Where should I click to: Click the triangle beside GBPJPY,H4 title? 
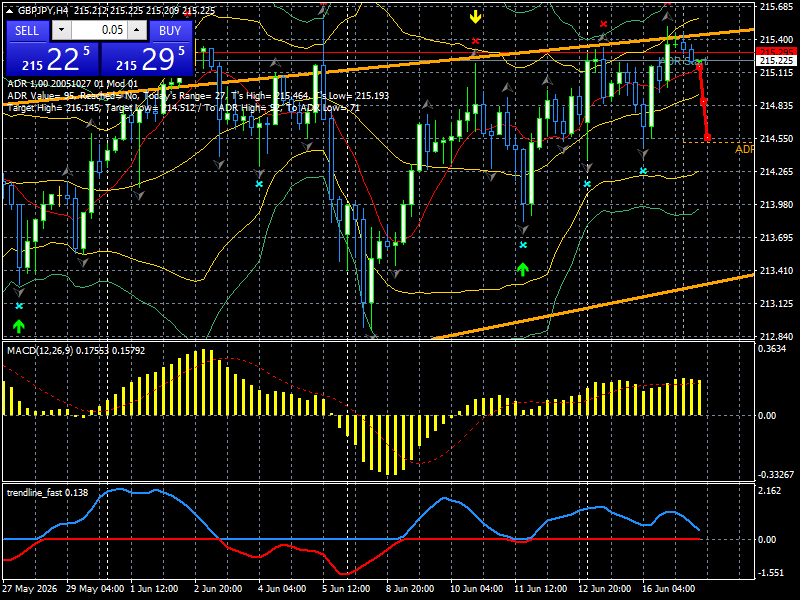click(10, 10)
